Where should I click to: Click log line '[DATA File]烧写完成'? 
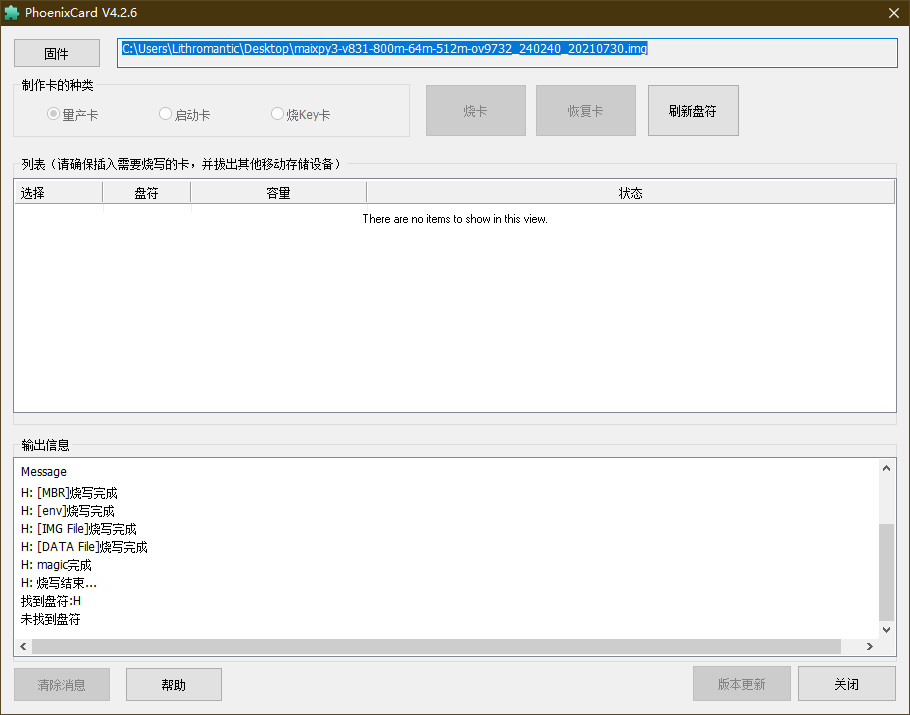84,547
